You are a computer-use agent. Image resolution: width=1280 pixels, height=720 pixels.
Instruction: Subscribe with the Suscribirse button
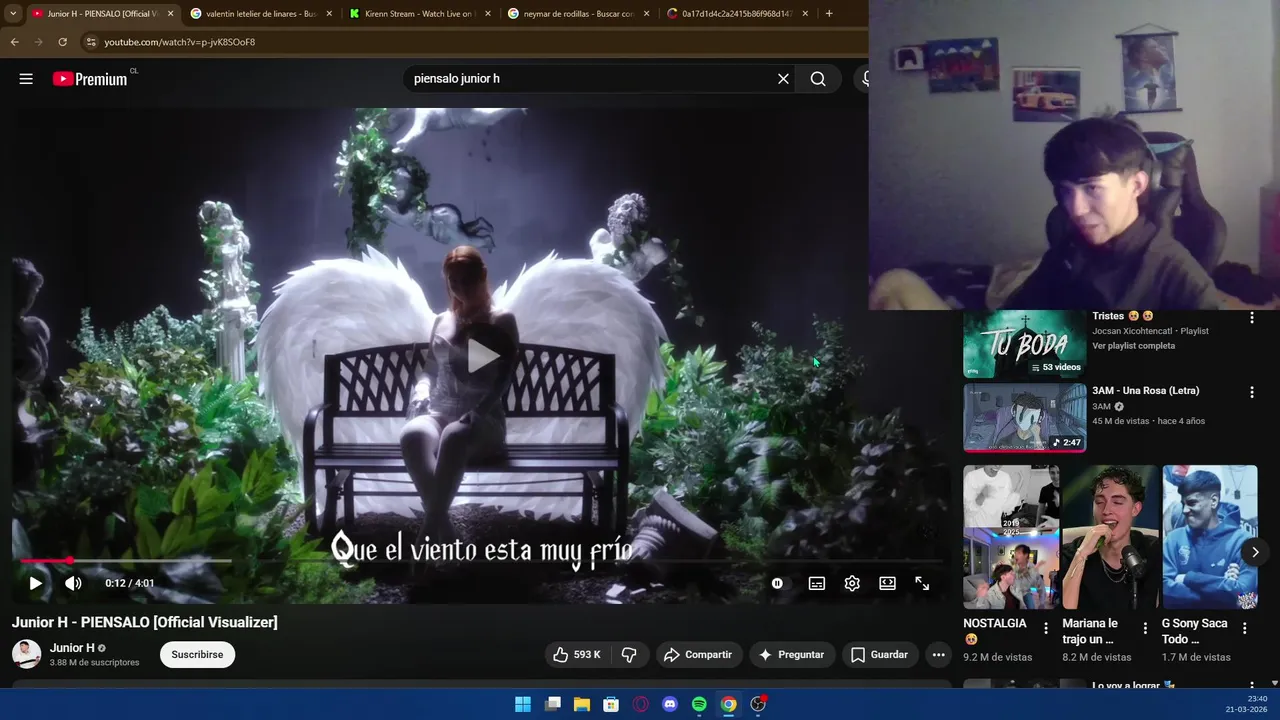[197, 655]
